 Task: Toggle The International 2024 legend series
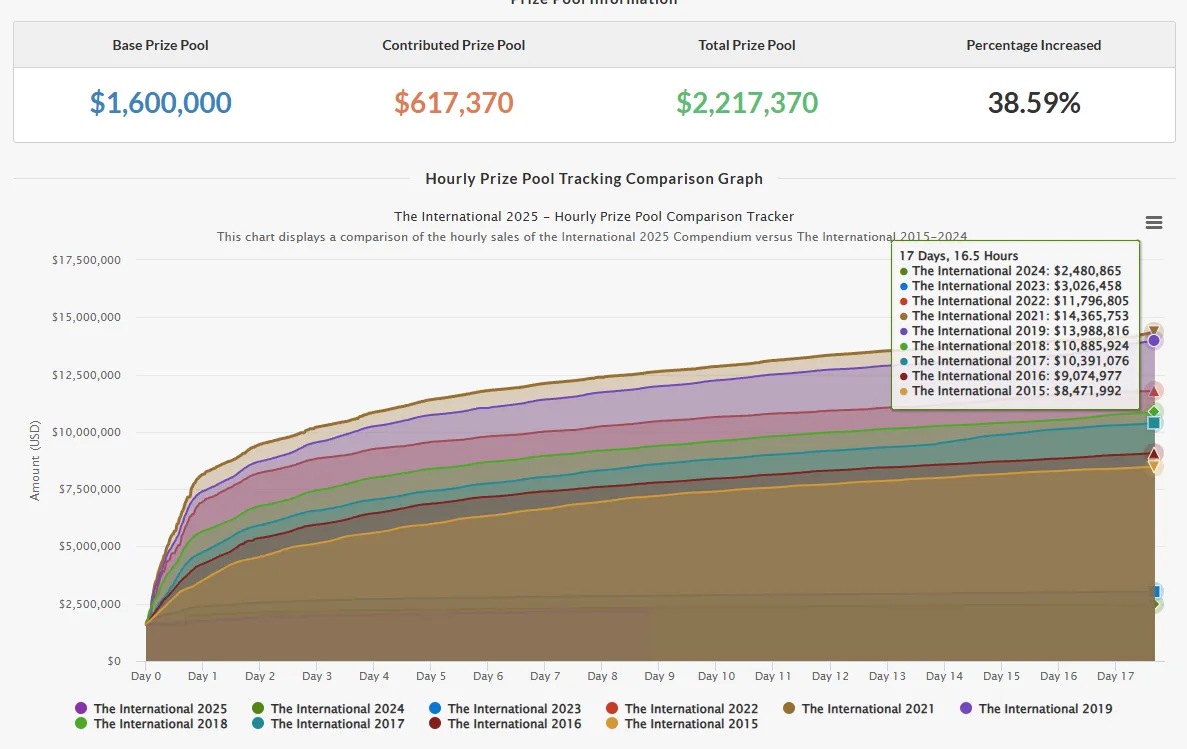pos(328,709)
